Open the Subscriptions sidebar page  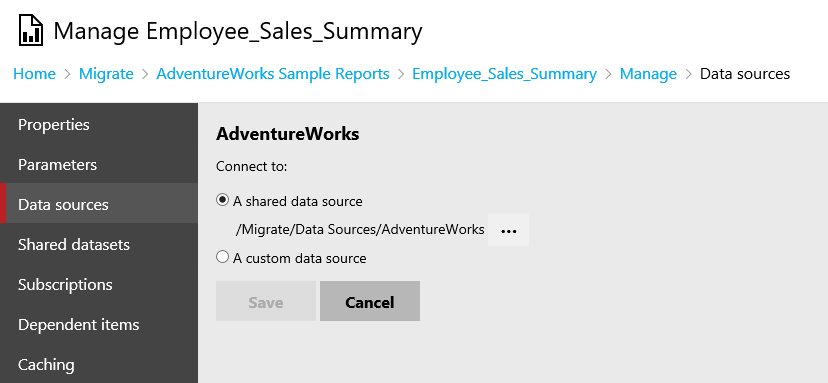[x=99, y=284]
